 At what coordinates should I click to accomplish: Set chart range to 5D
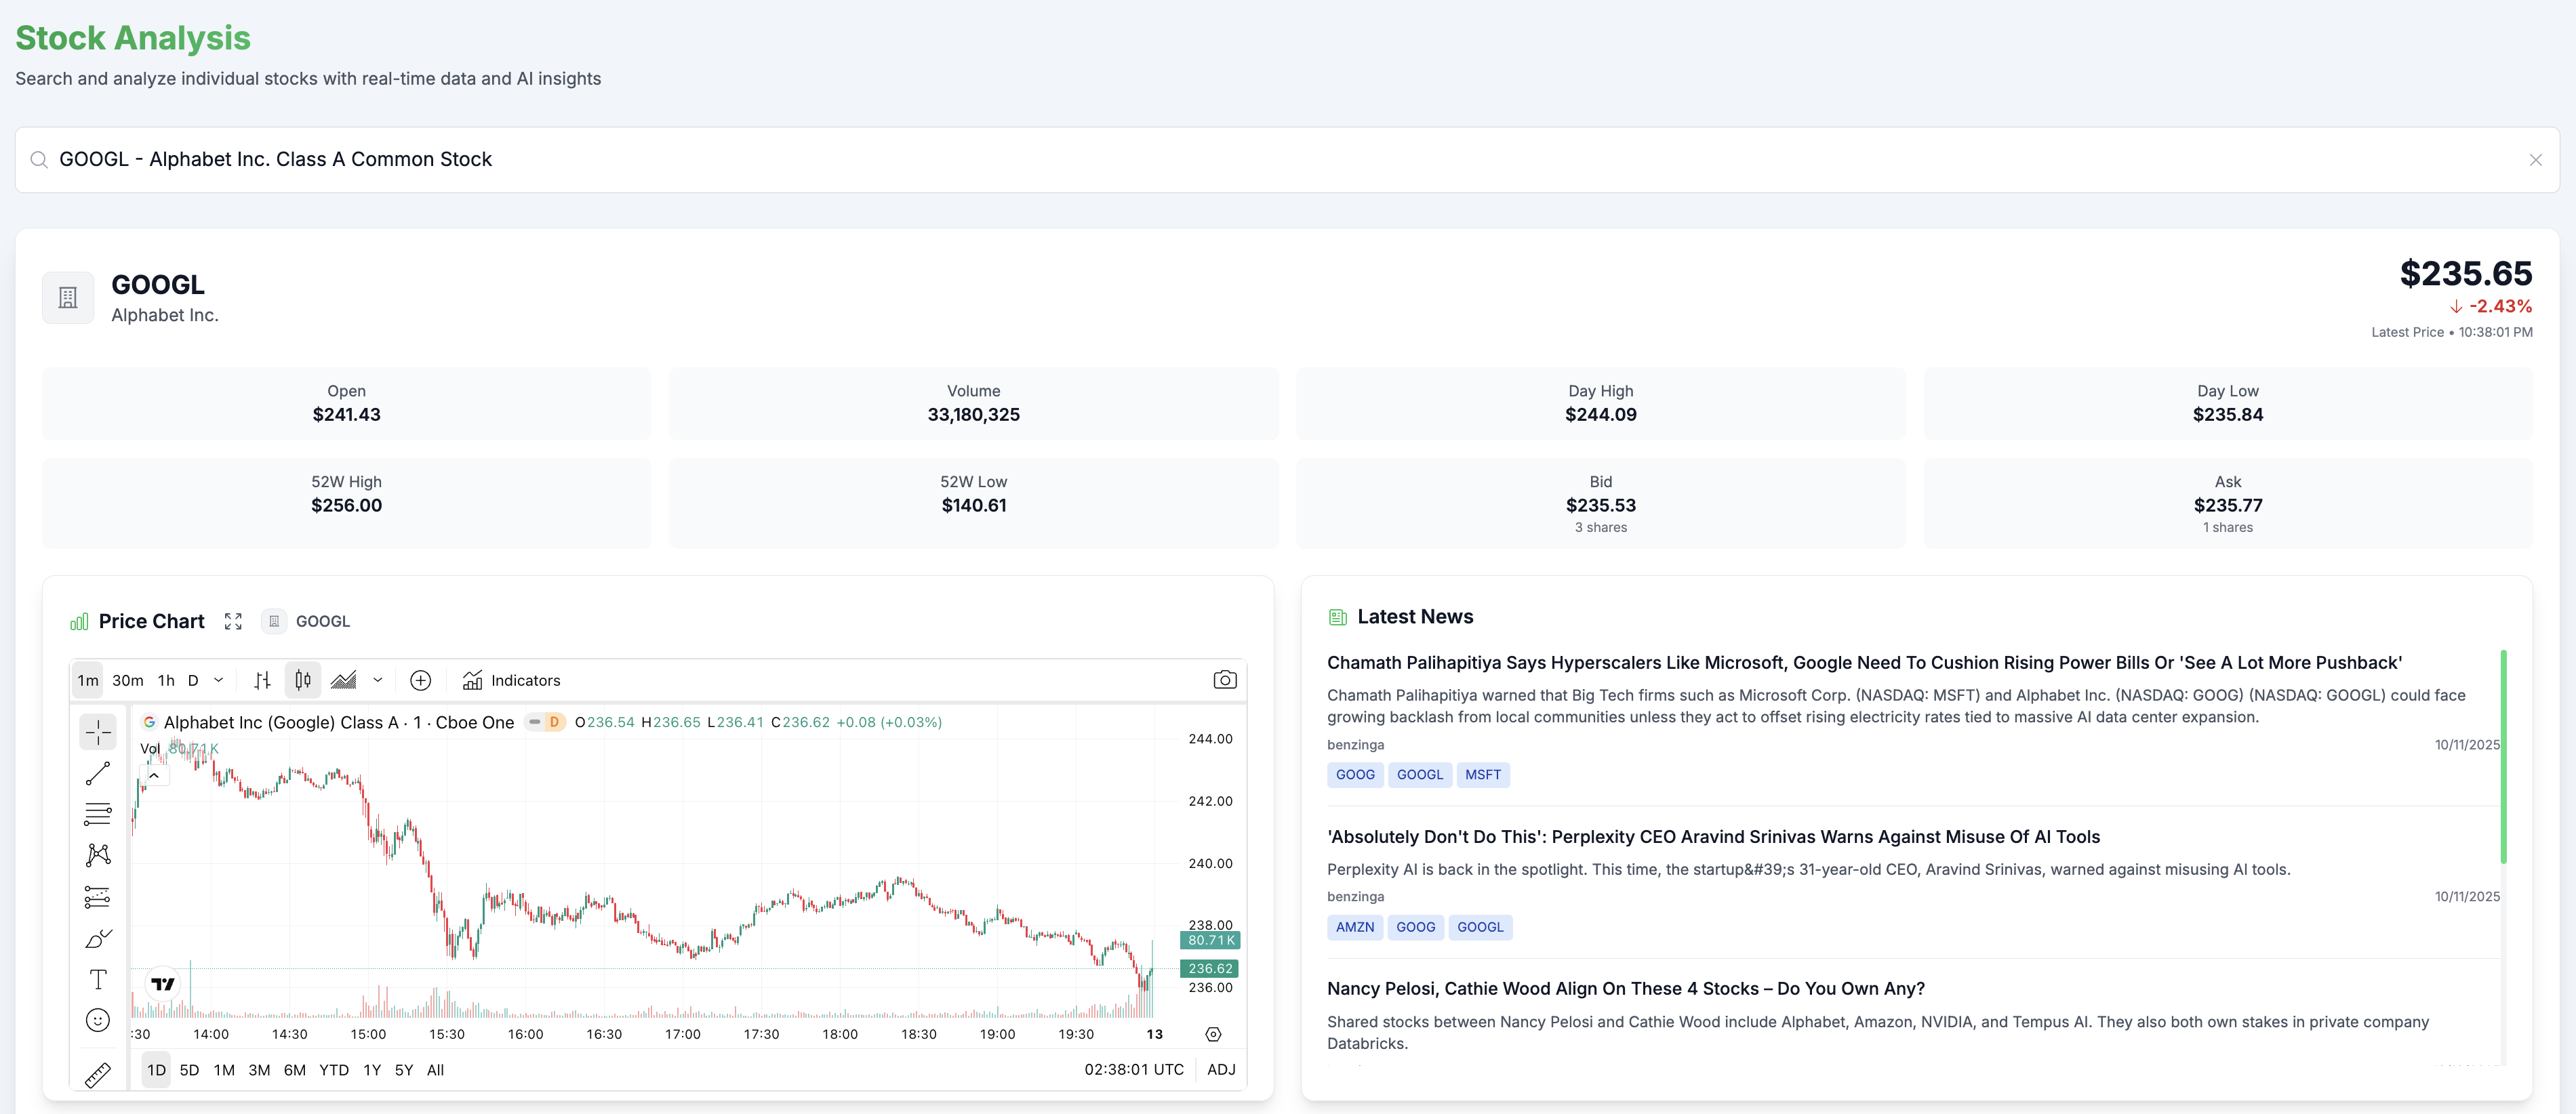point(189,1069)
